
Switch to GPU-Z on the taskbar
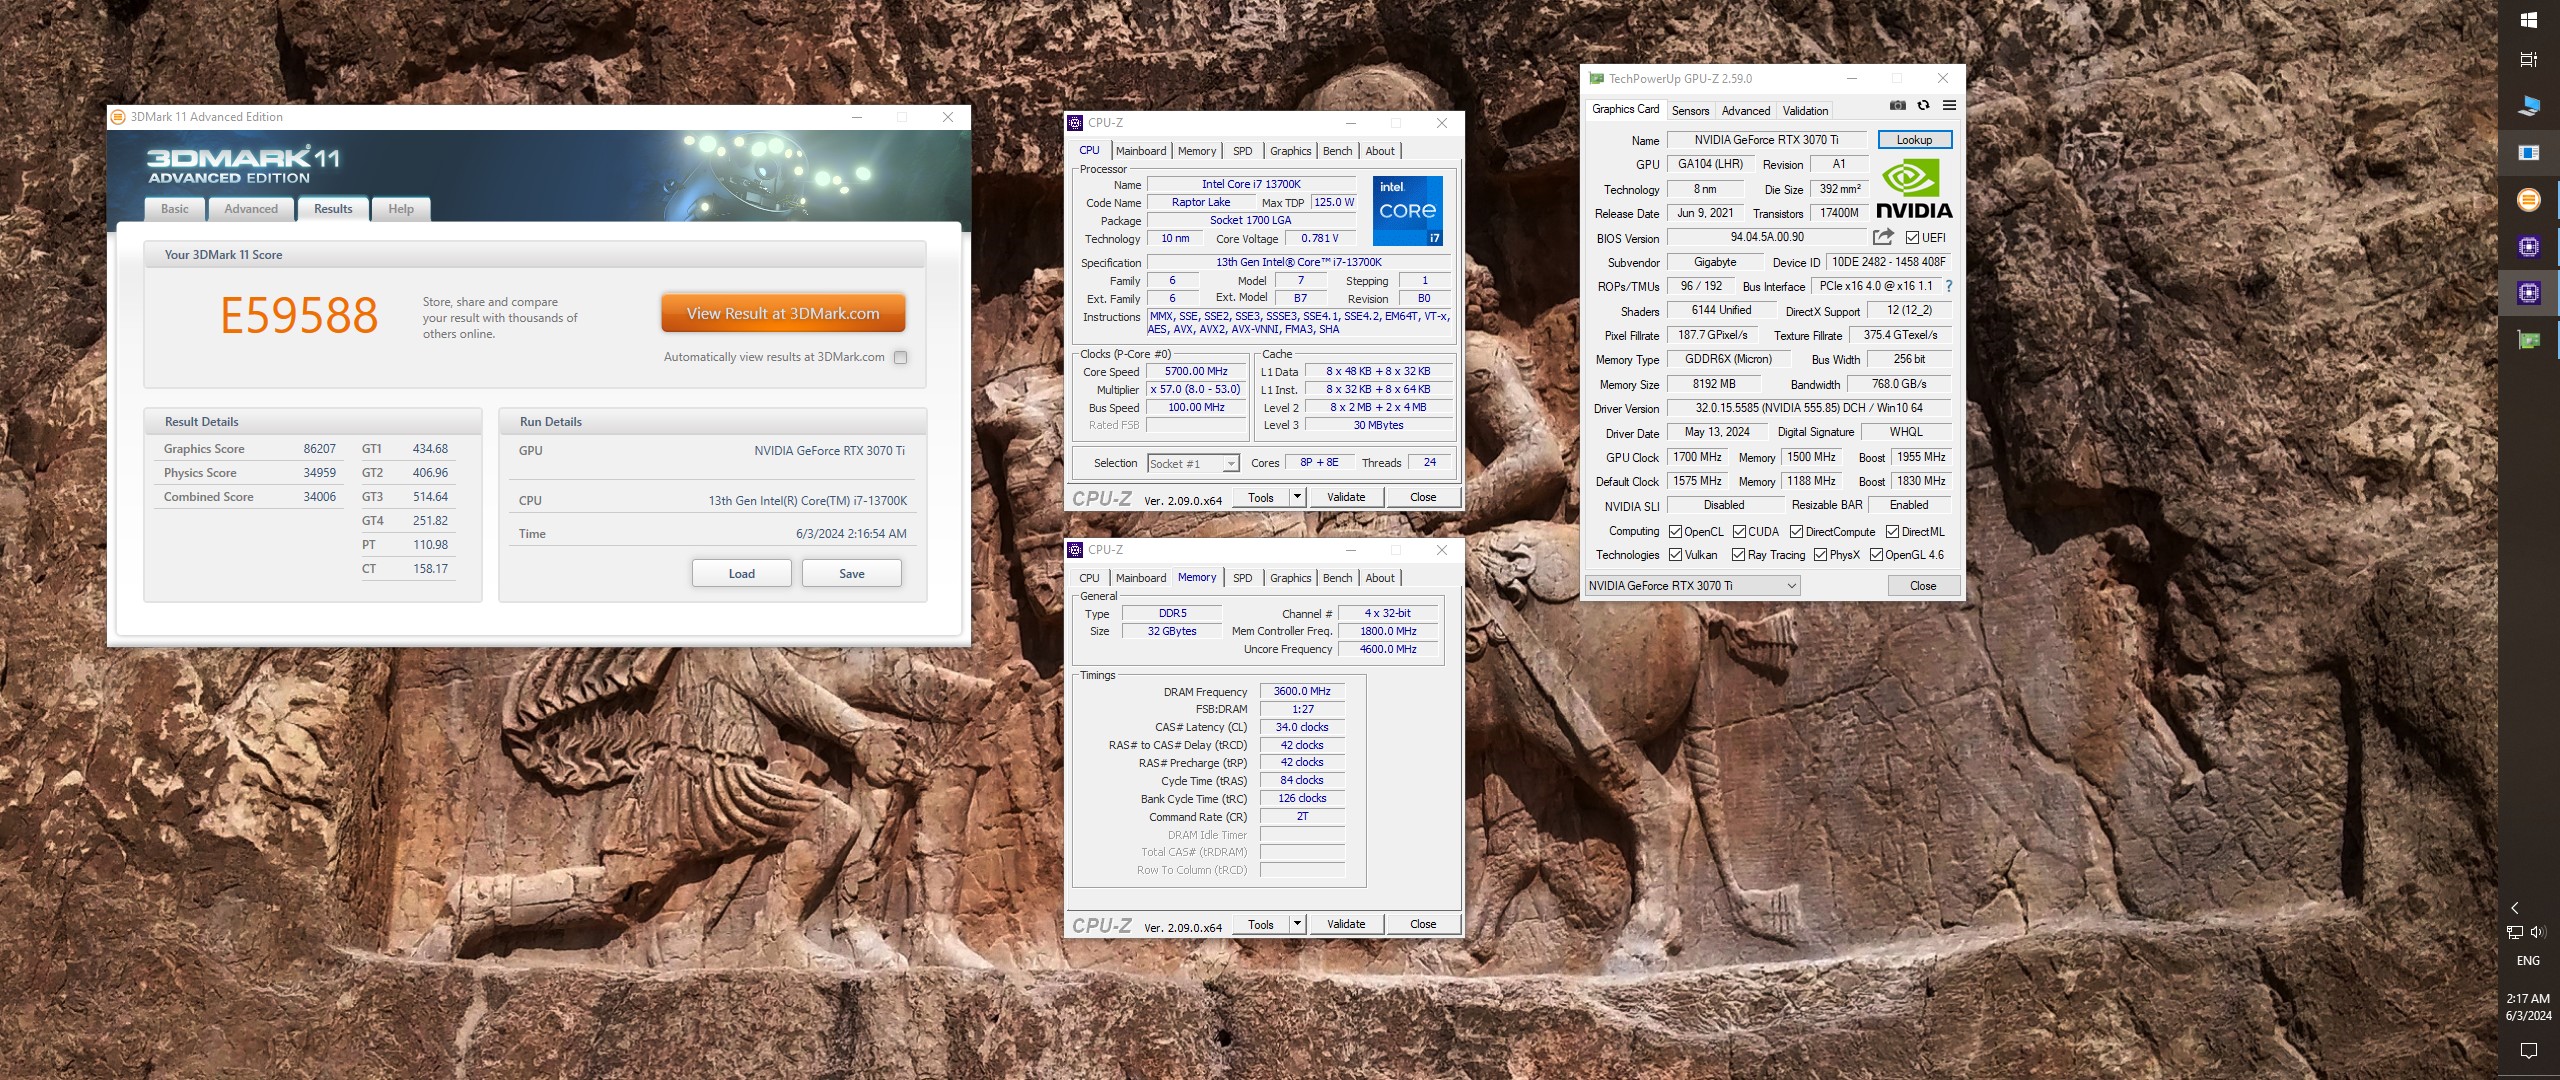[x=2529, y=341]
